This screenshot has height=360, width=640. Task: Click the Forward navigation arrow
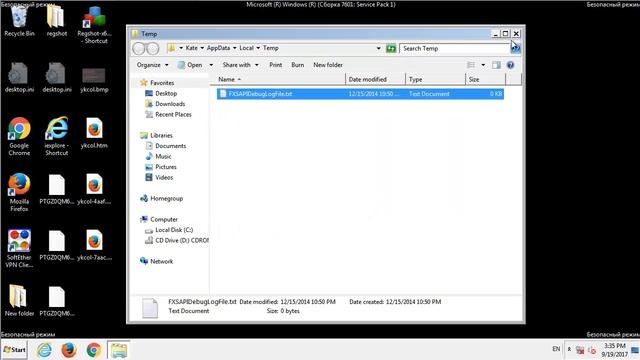(152, 49)
